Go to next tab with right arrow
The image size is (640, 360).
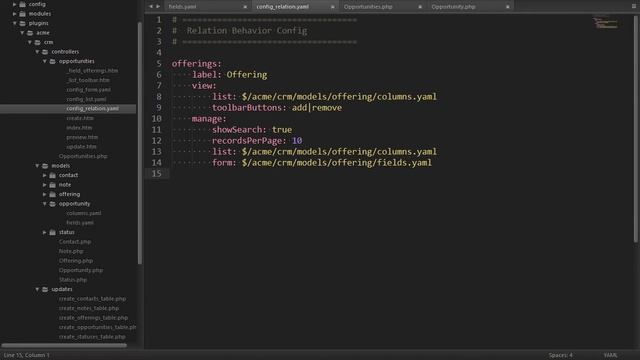click(158, 7)
